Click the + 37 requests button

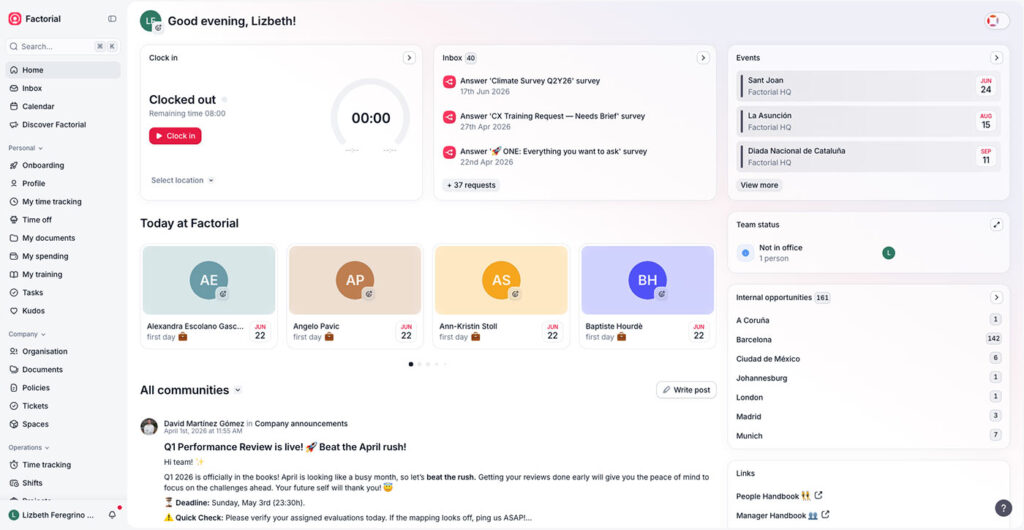(x=471, y=185)
